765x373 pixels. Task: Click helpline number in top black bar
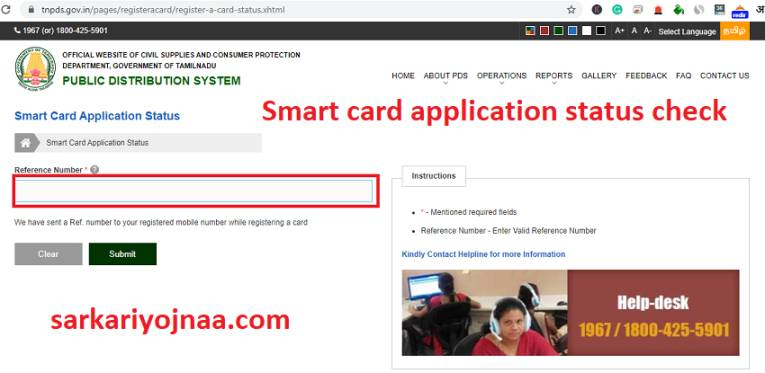(61, 30)
